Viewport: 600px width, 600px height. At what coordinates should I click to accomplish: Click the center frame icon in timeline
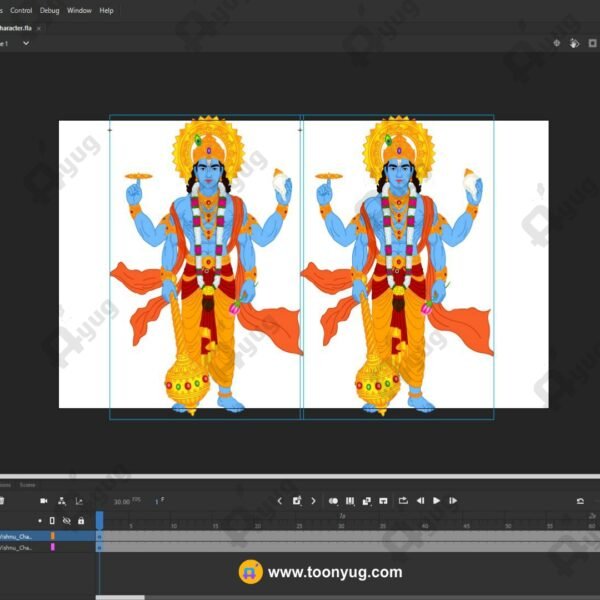pyautogui.click(x=383, y=501)
